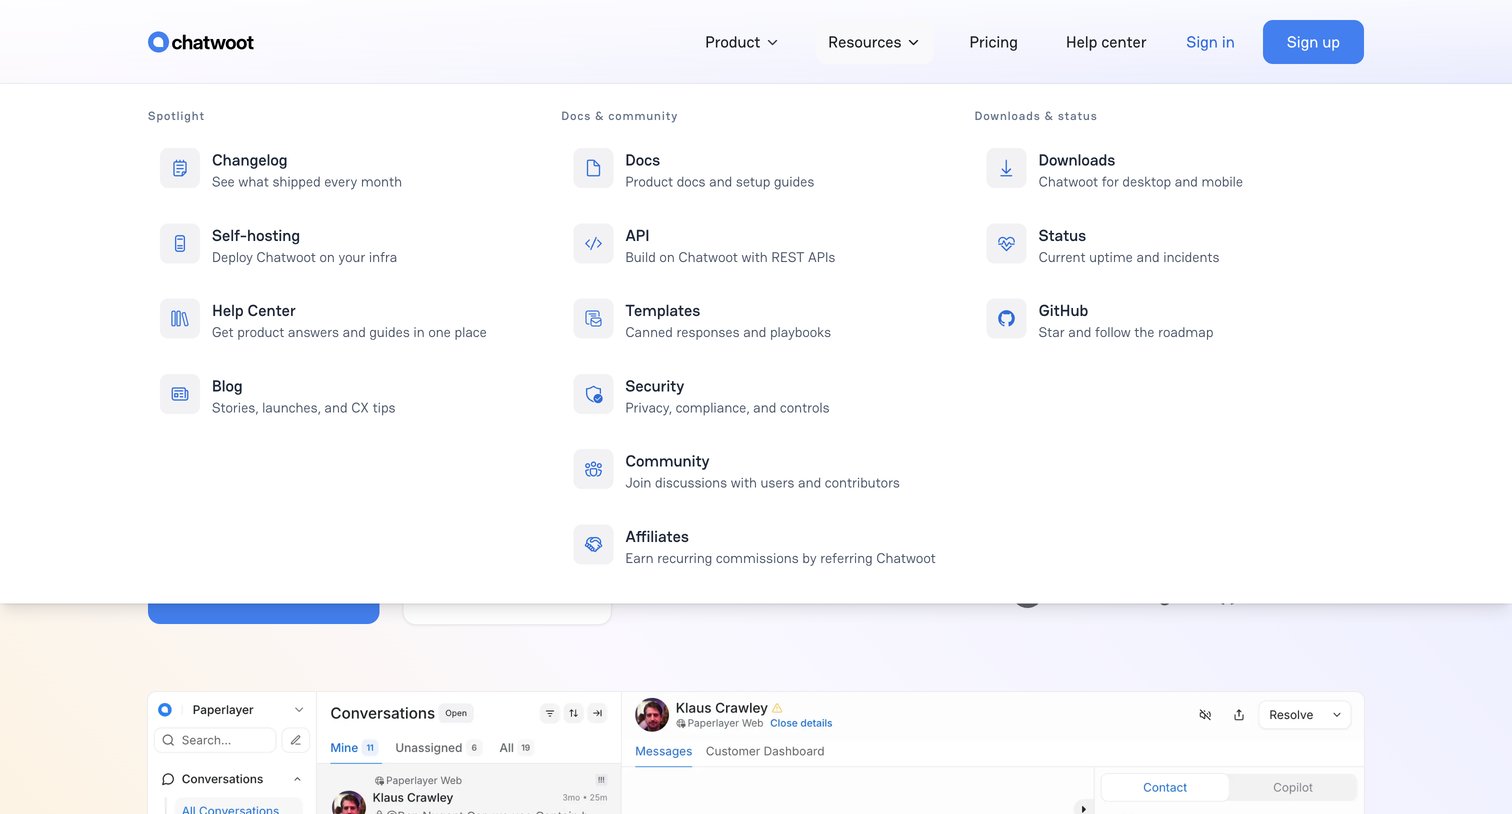Click the Affiliates handshake icon
Viewport: 1512px width, 814px height.
coord(593,545)
